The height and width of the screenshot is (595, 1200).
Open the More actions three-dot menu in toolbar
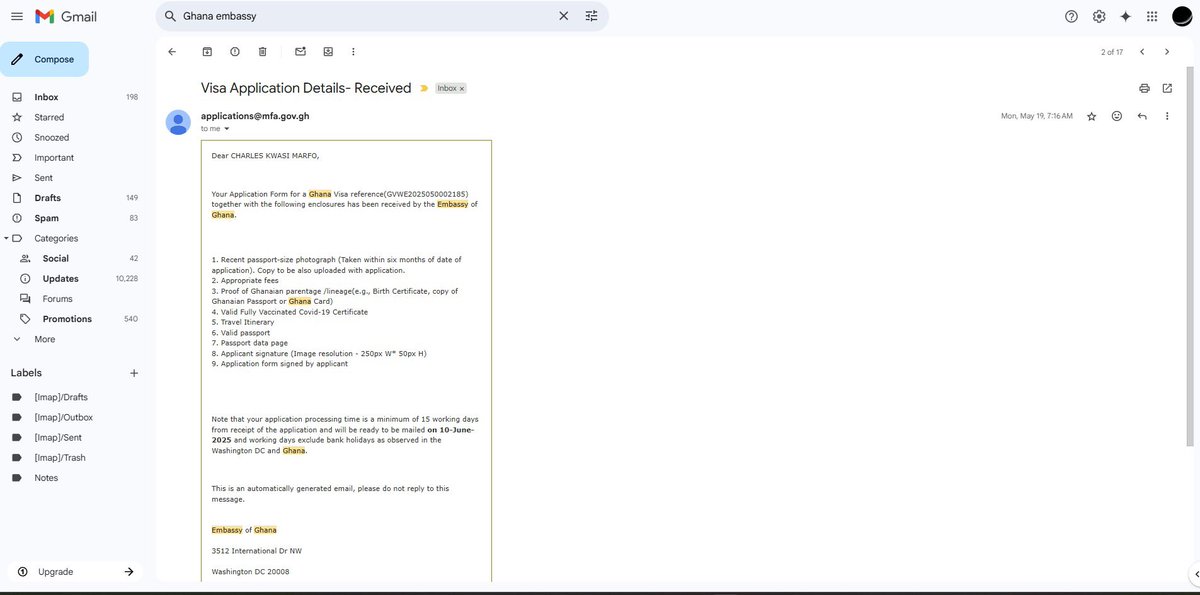pyautogui.click(x=353, y=52)
